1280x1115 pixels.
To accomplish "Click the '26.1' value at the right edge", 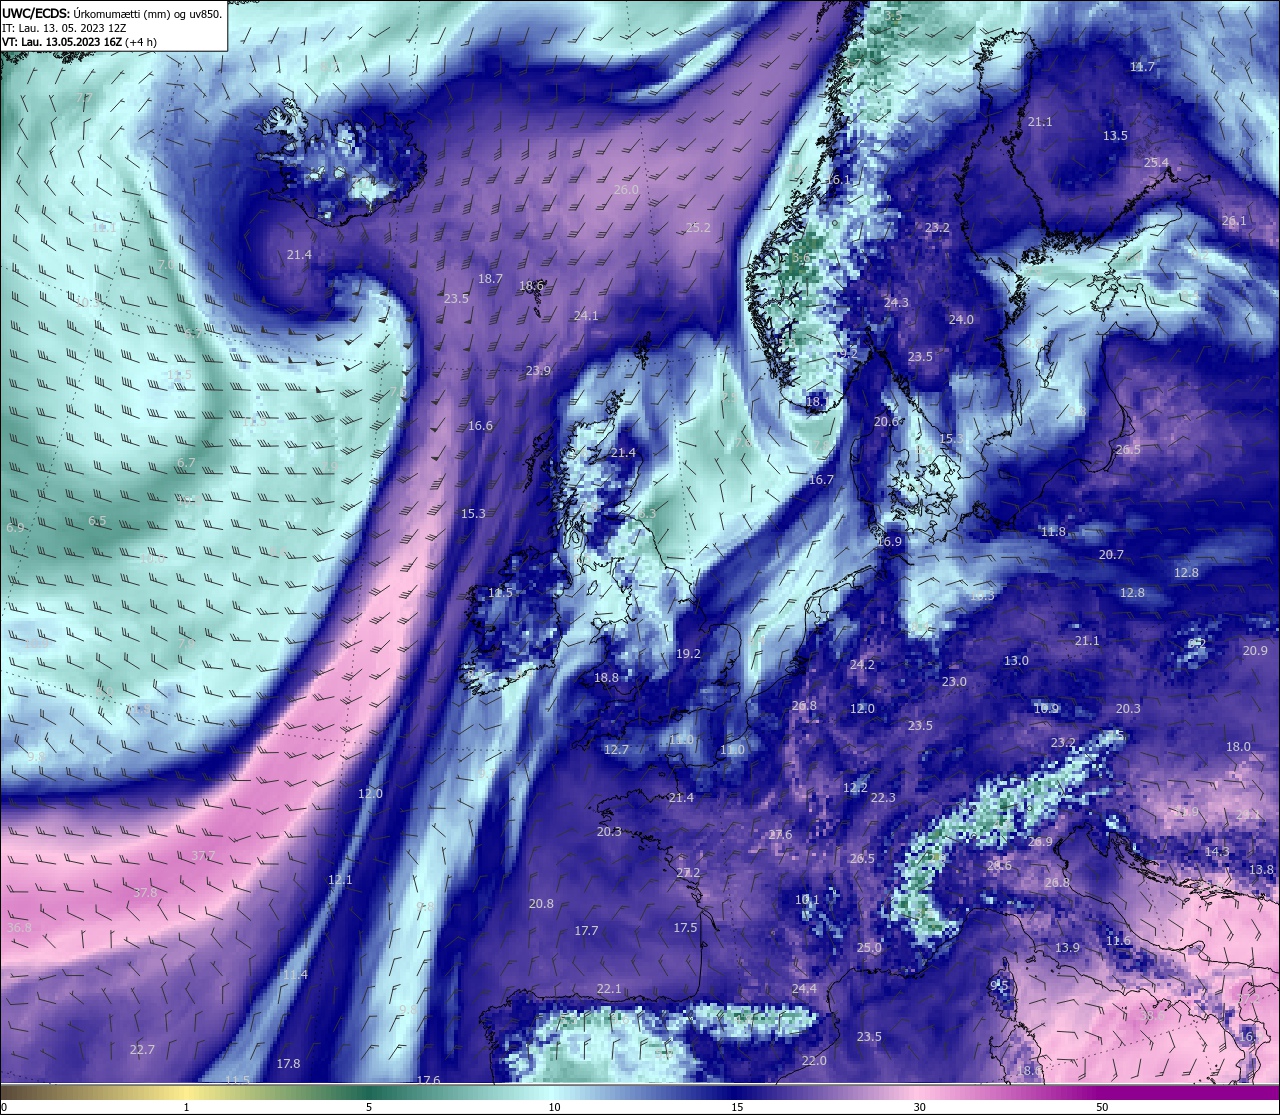I will pyautogui.click(x=1234, y=221).
